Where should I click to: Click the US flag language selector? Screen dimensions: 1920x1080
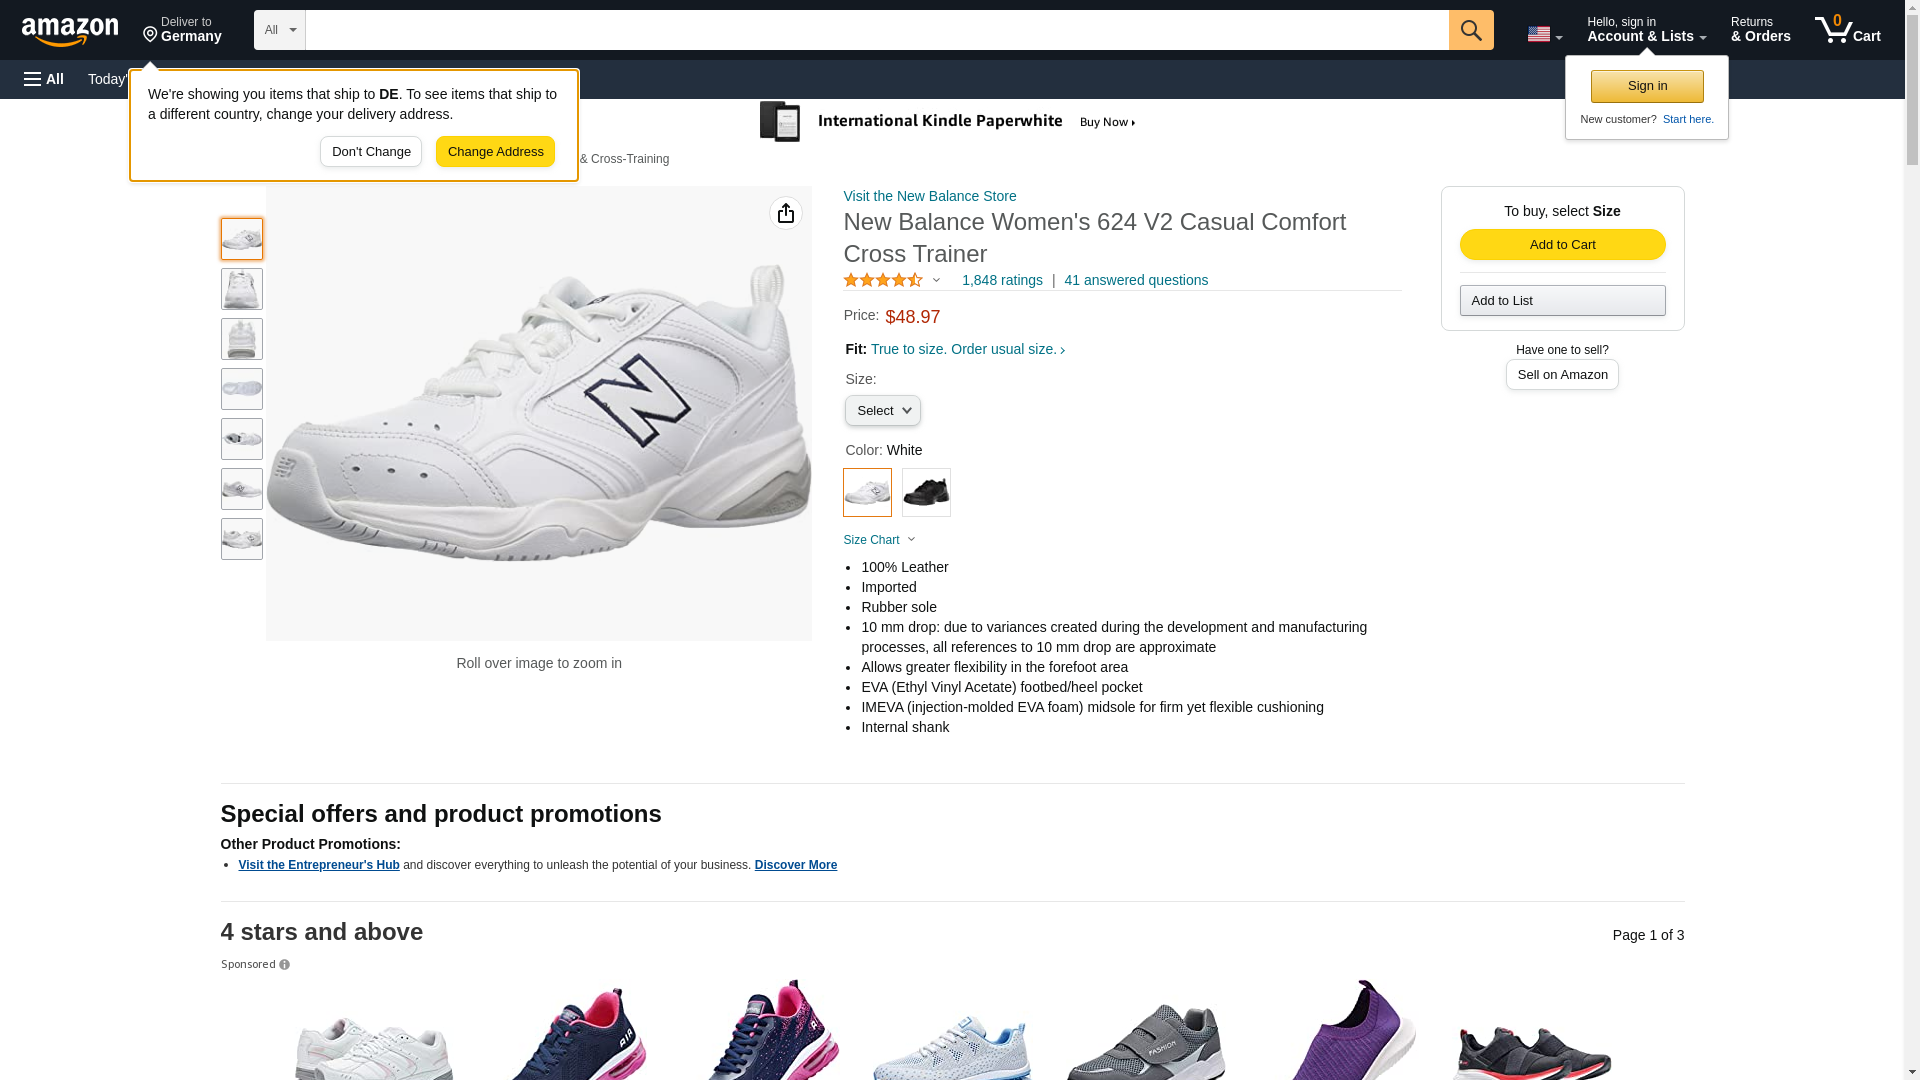click(x=1543, y=34)
